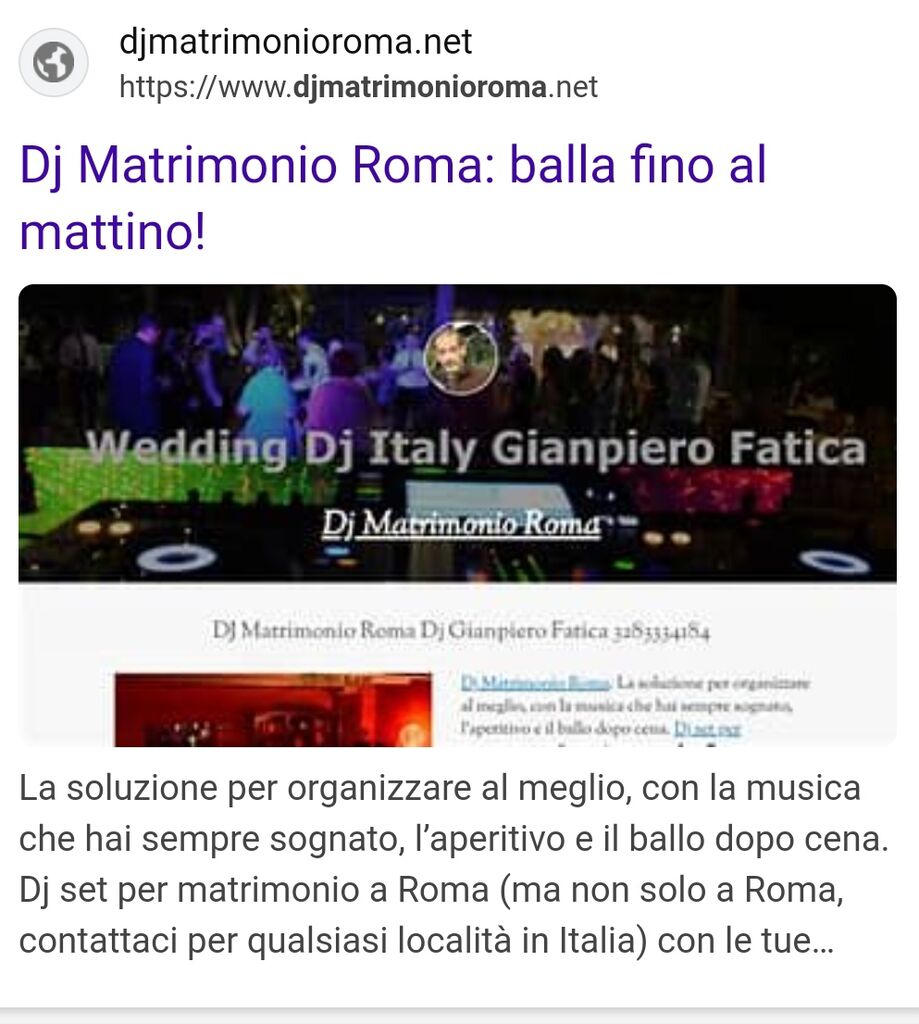Click the globe favicon icon
The height and width of the screenshot is (1024, 919).
tap(54, 63)
